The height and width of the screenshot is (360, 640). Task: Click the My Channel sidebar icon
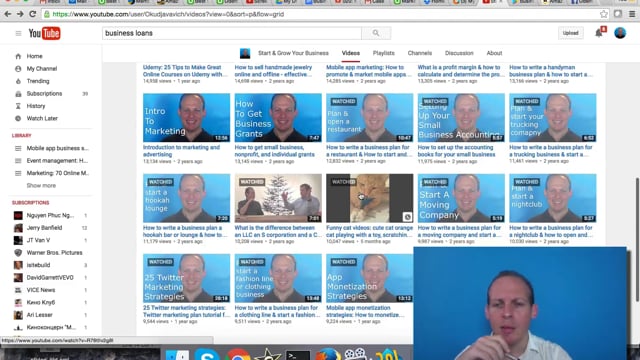(x=18, y=69)
